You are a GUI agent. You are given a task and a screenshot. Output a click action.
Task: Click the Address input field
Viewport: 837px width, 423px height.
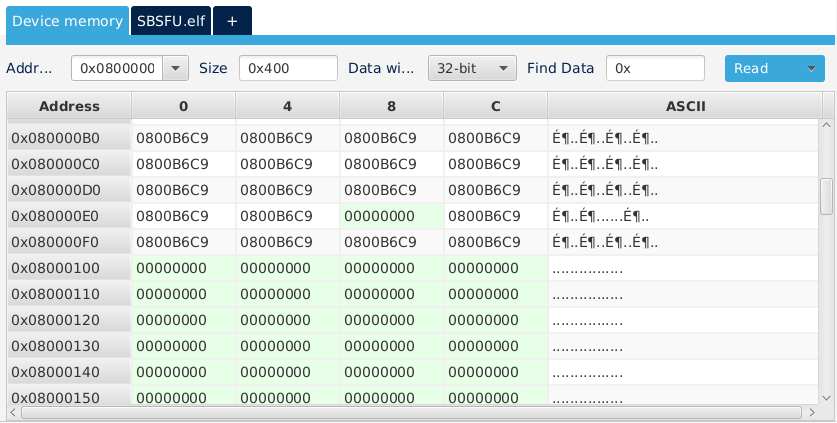point(117,68)
